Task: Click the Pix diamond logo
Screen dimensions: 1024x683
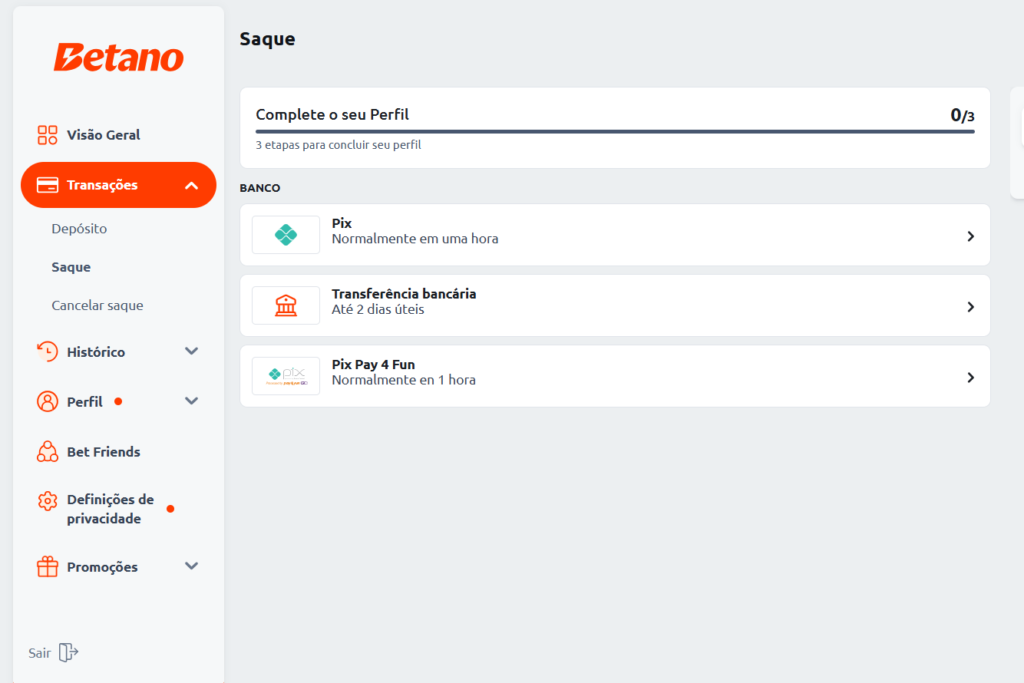Action: [x=286, y=235]
